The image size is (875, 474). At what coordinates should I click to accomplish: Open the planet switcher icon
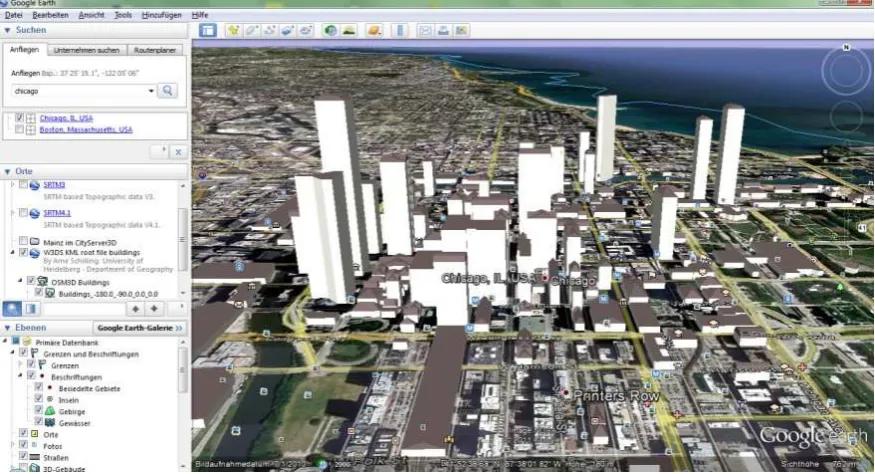[374, 31]
